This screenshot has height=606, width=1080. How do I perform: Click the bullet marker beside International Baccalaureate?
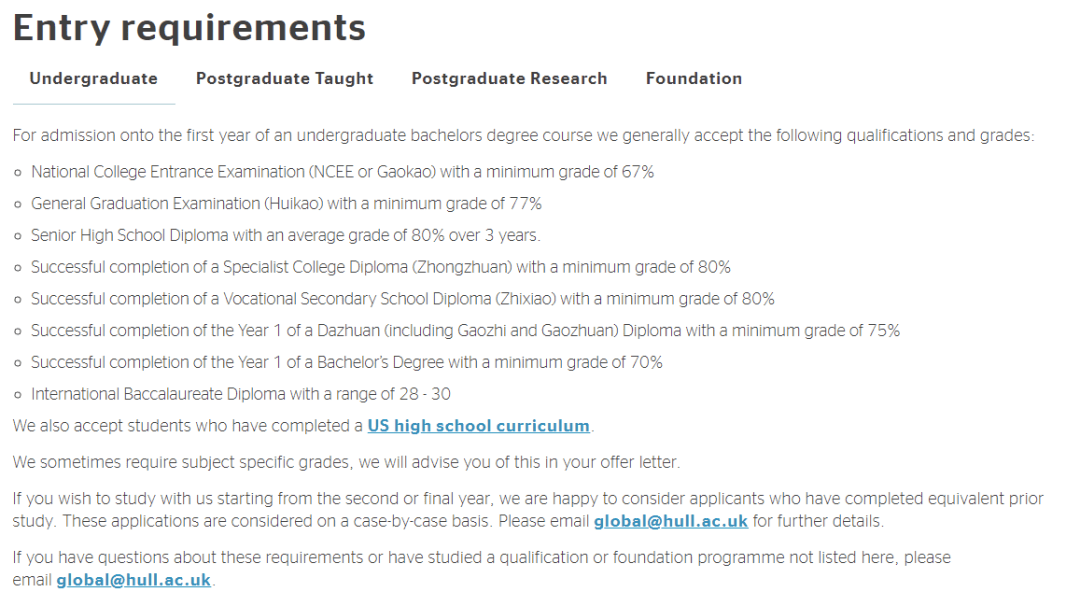pos(18,395)
